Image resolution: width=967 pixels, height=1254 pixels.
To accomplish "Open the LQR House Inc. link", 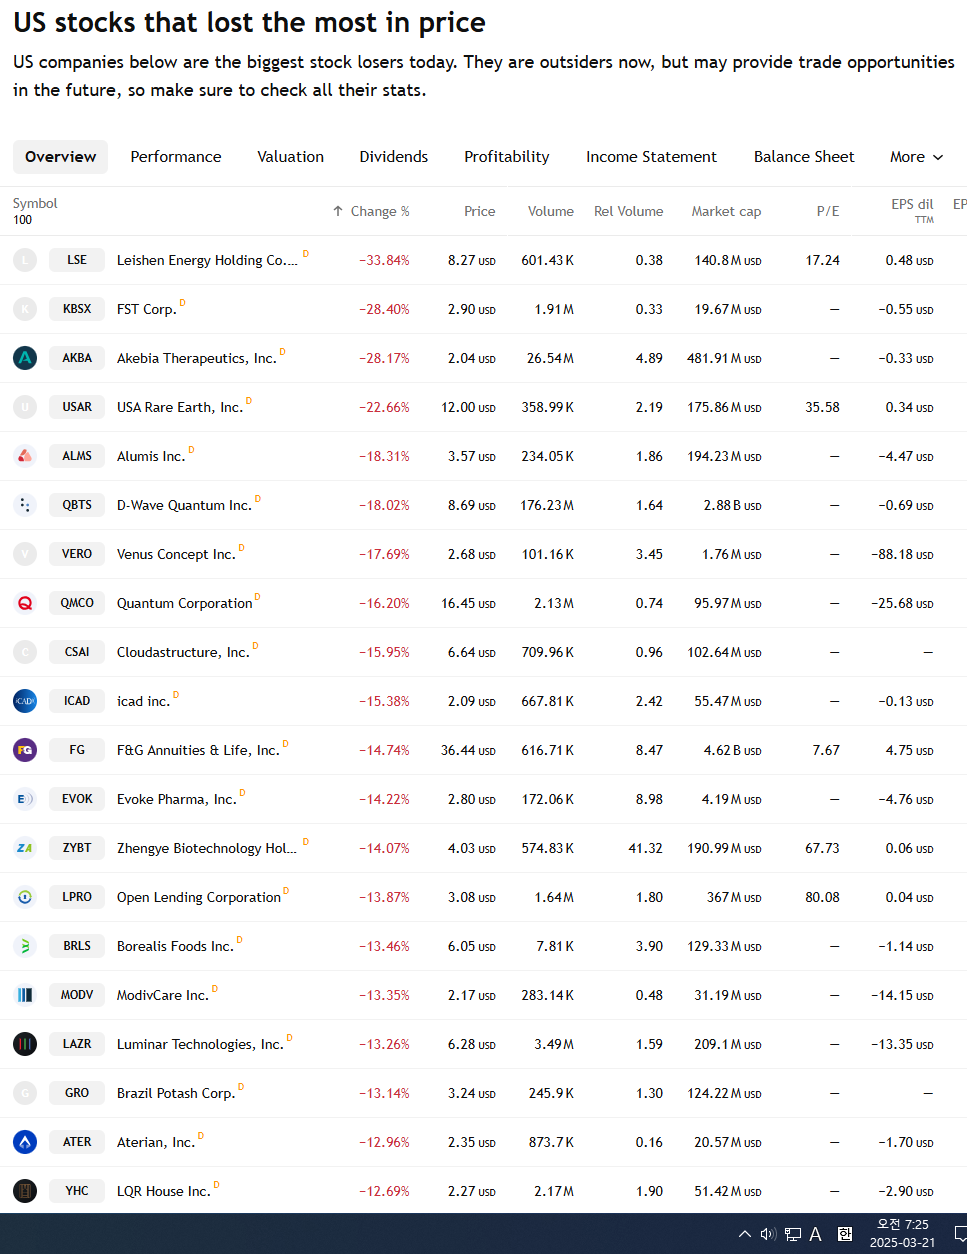I will [164, 1191].
